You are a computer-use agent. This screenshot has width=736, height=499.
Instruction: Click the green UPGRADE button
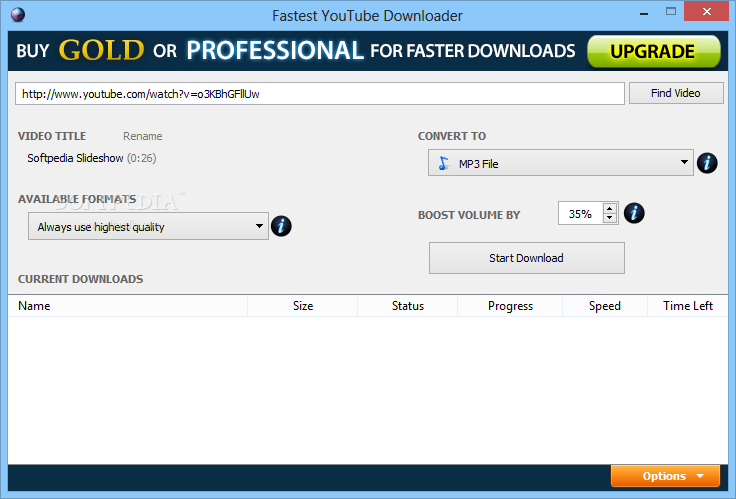click(x=653, y=51)
